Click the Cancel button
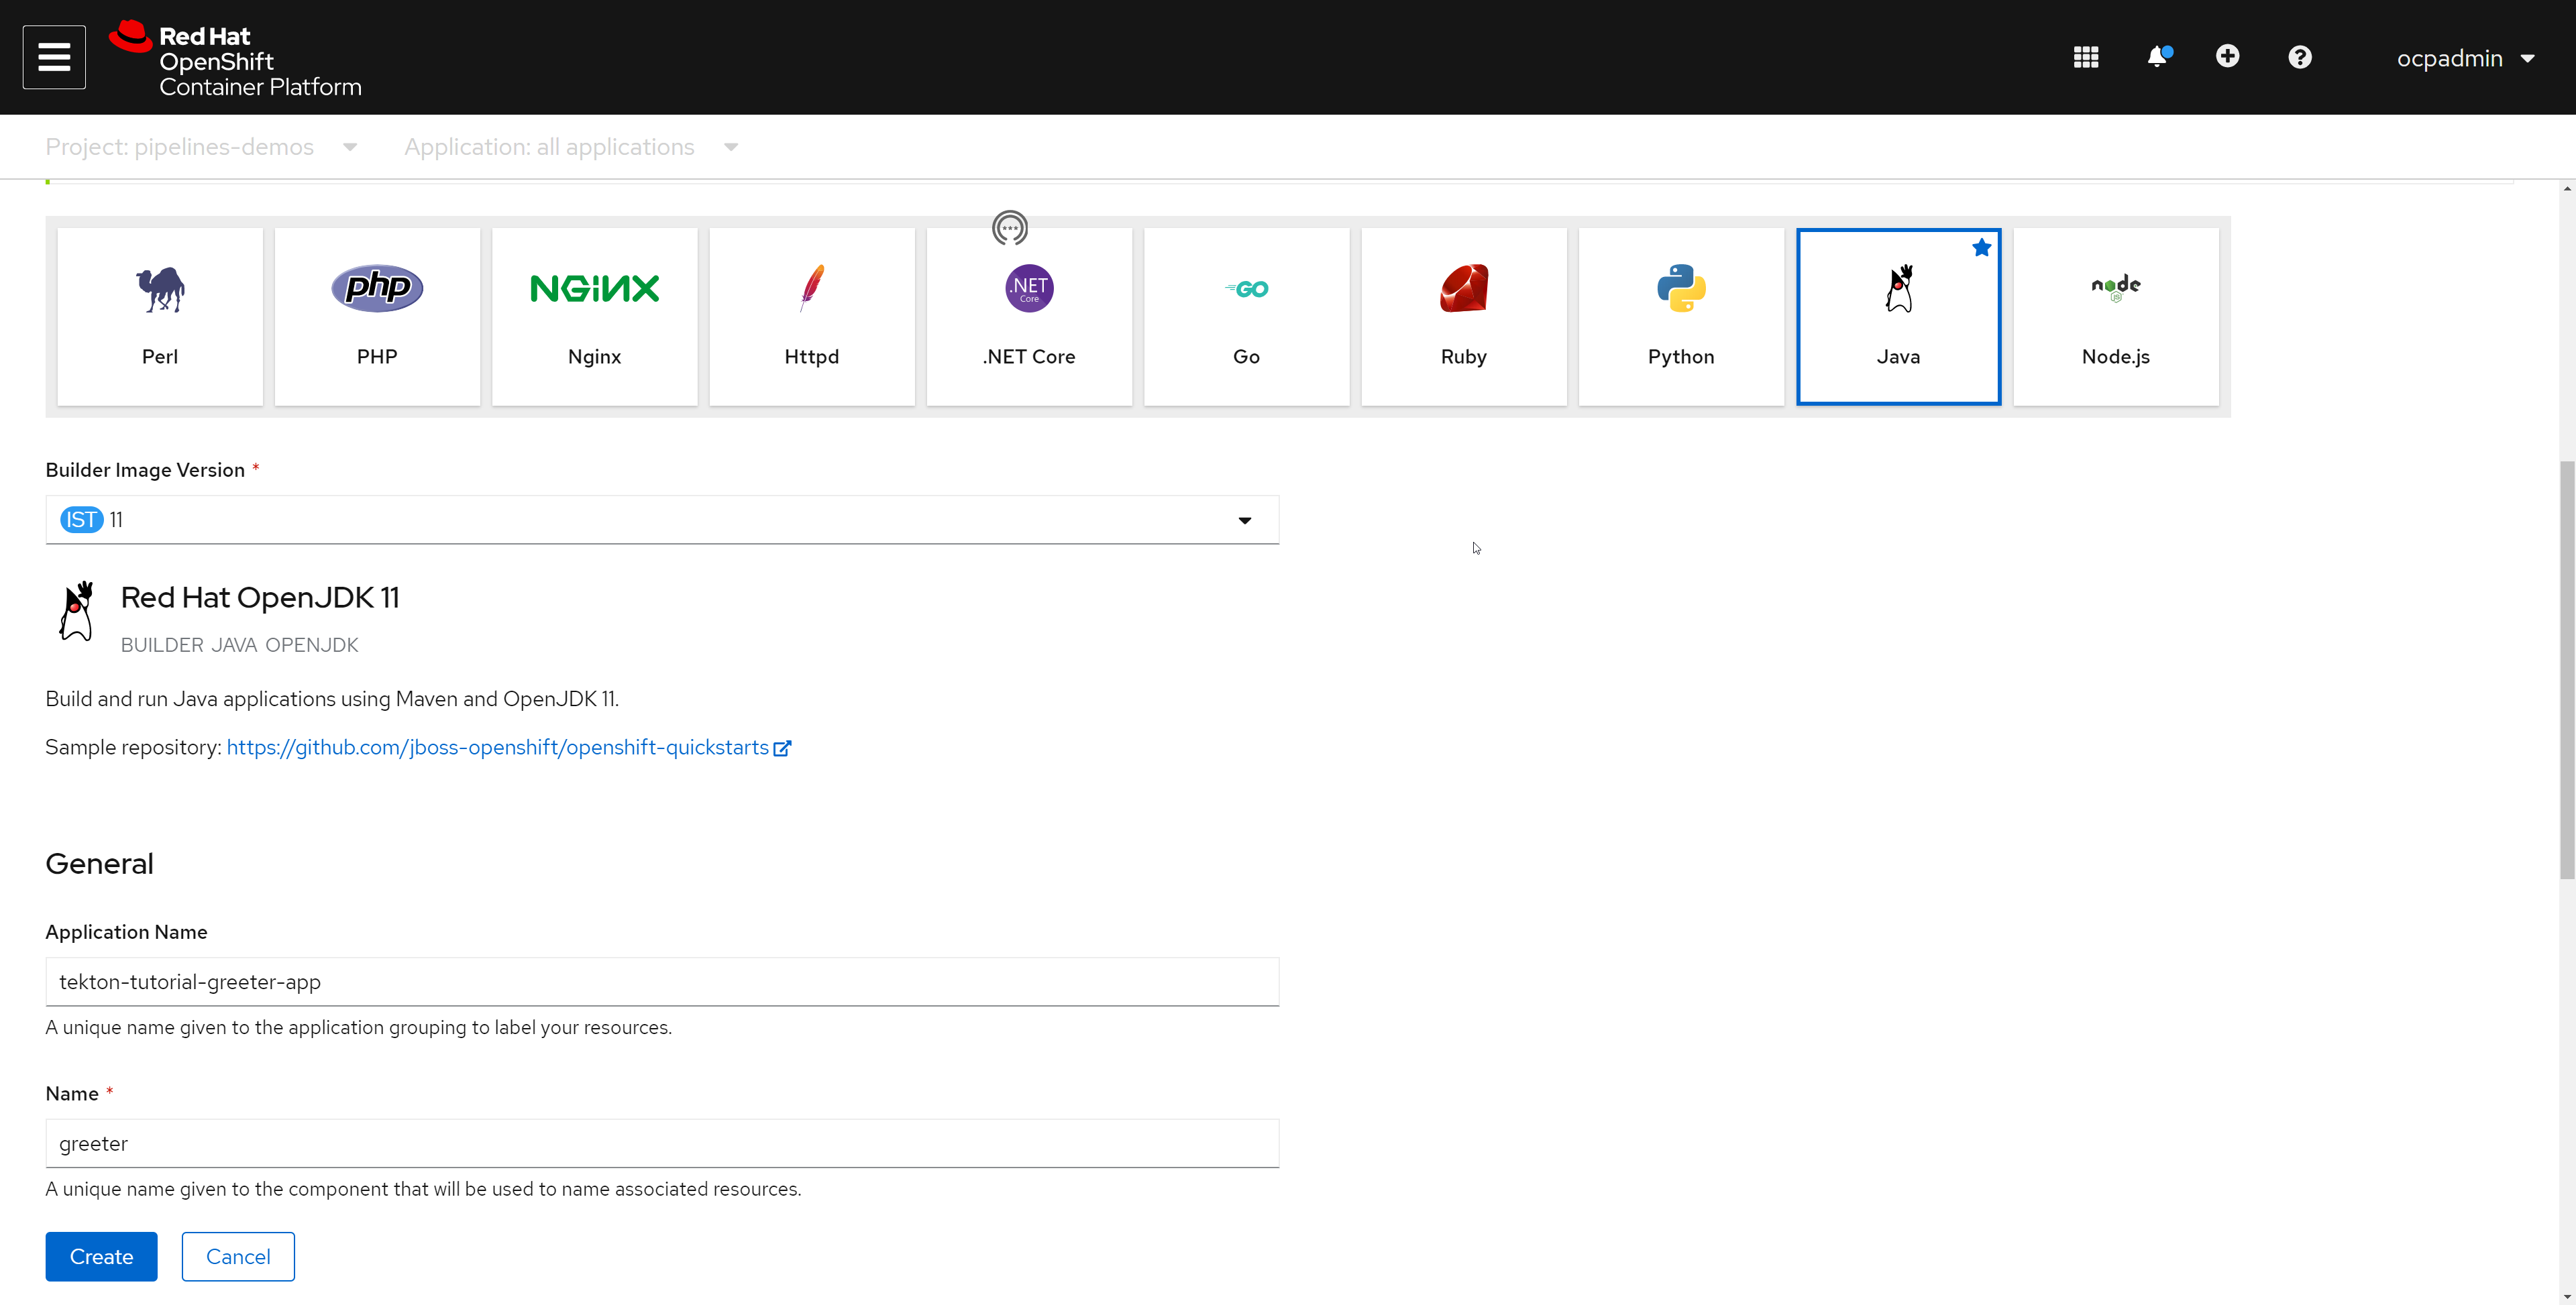Viewport: 2576px width, 1305px height. point(238,1257)
